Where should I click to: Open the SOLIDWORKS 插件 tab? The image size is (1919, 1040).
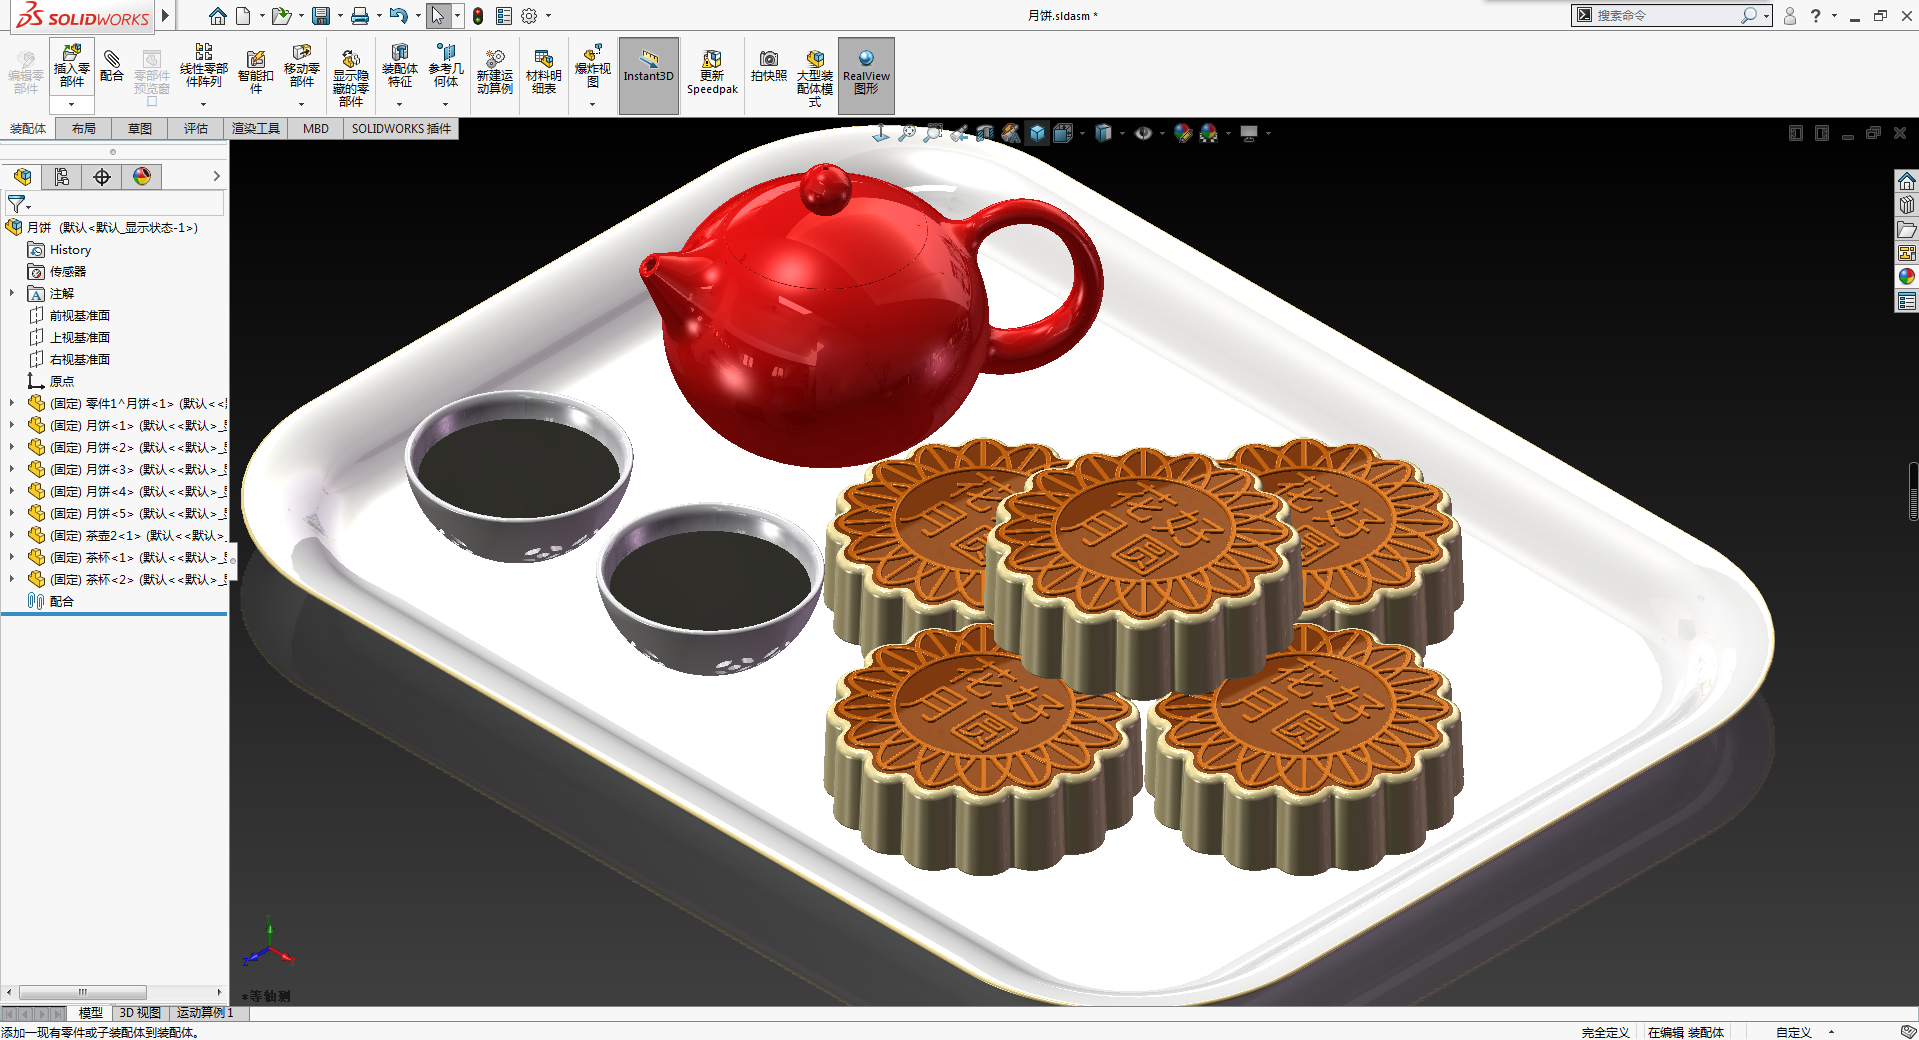coord(401,128)
